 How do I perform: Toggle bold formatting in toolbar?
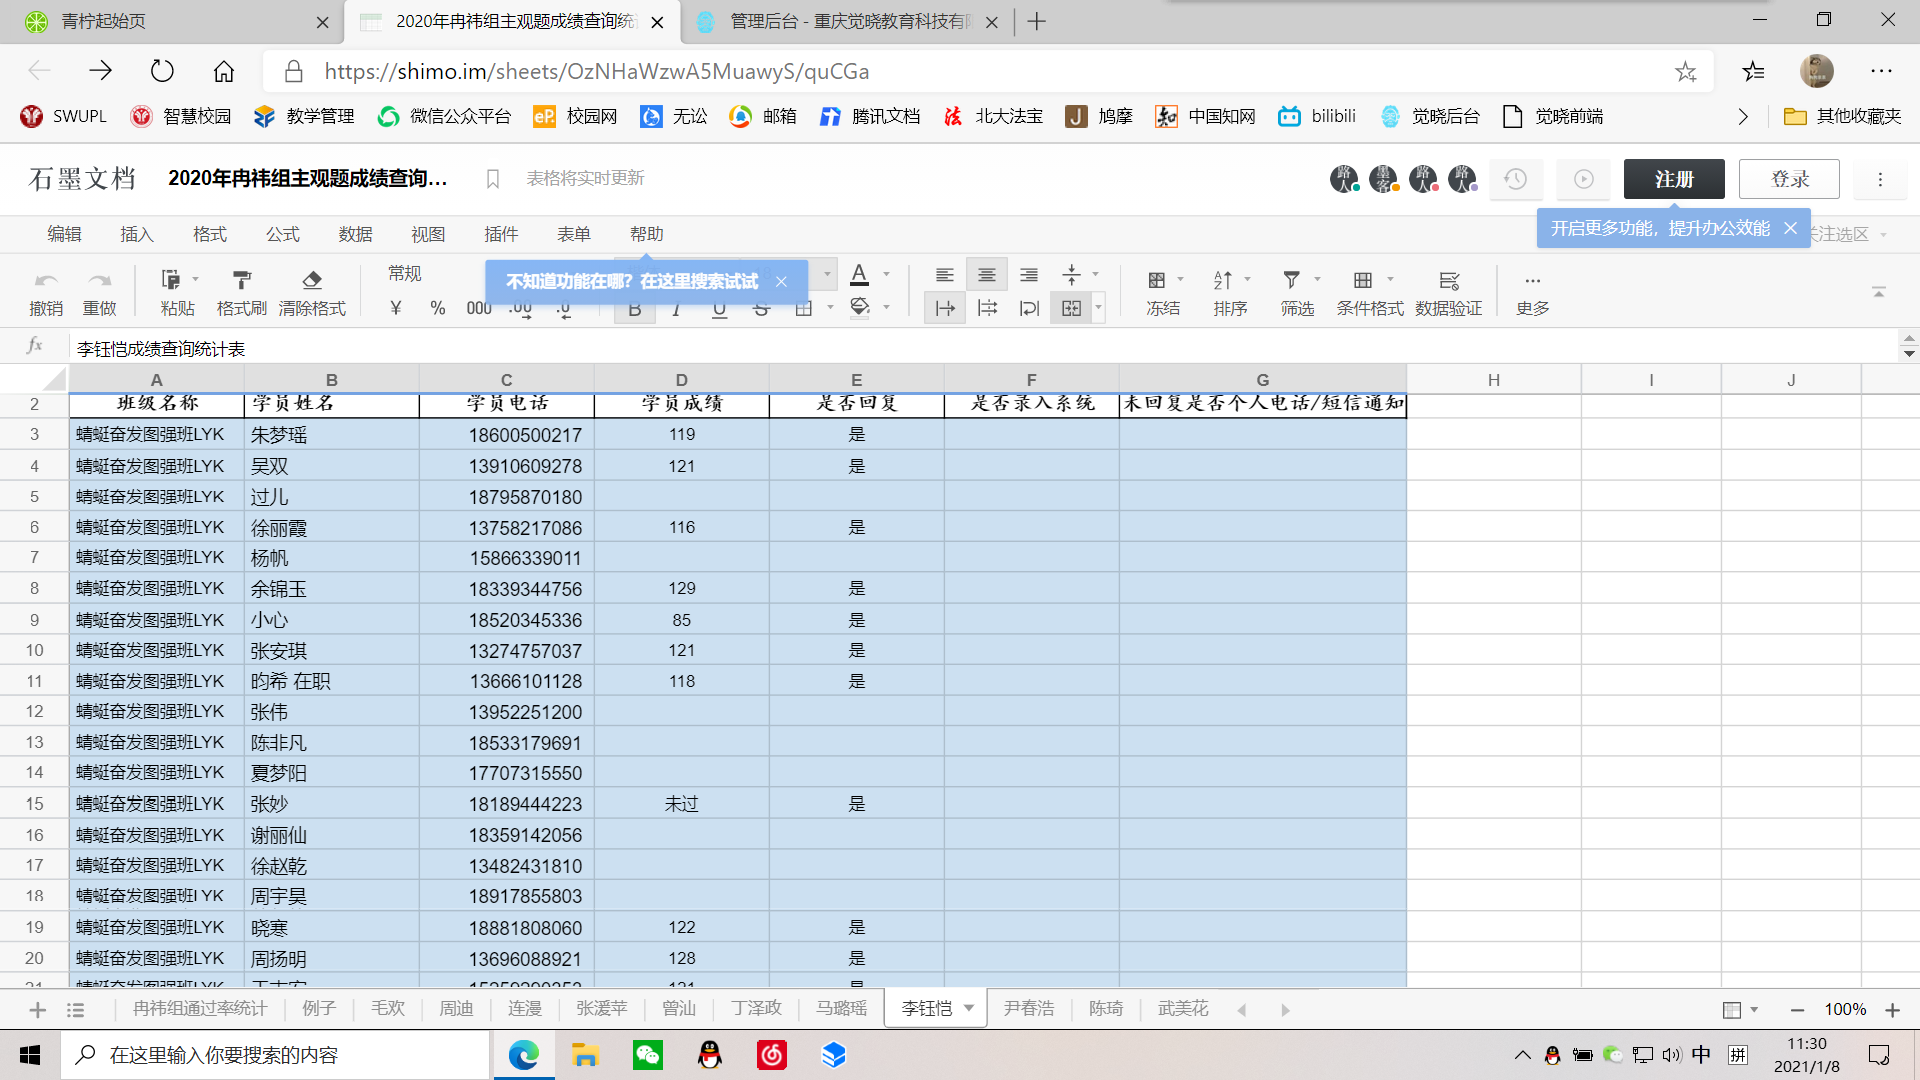coord(635,309)
